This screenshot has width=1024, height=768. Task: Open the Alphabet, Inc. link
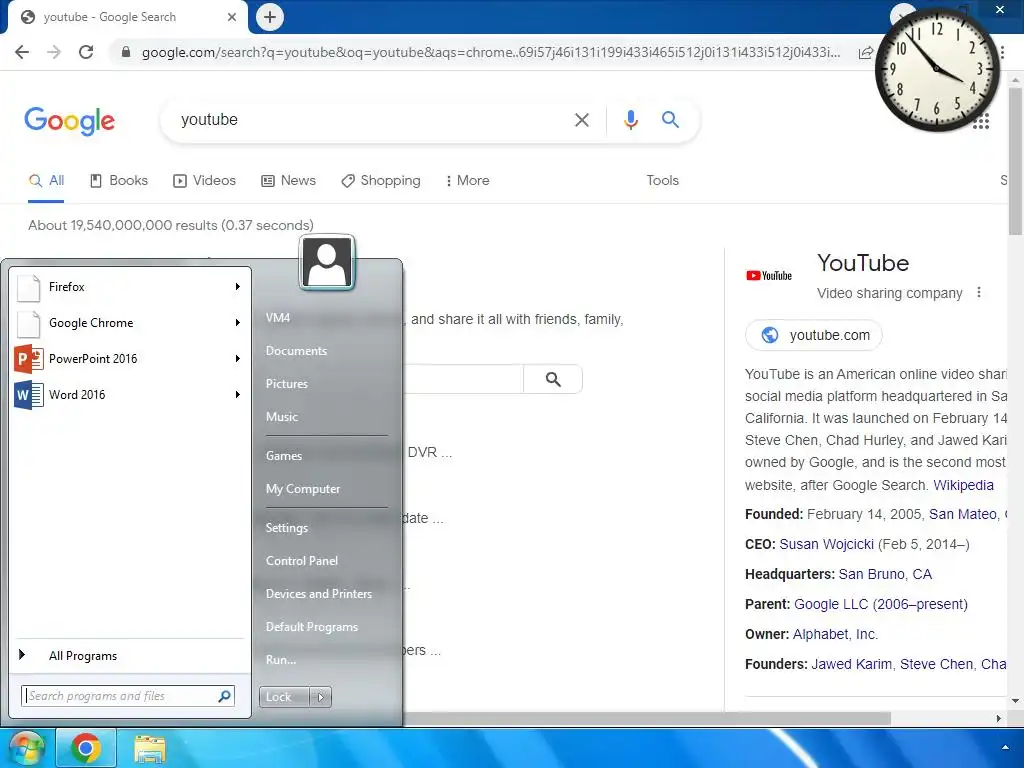(x=835, y=634)
